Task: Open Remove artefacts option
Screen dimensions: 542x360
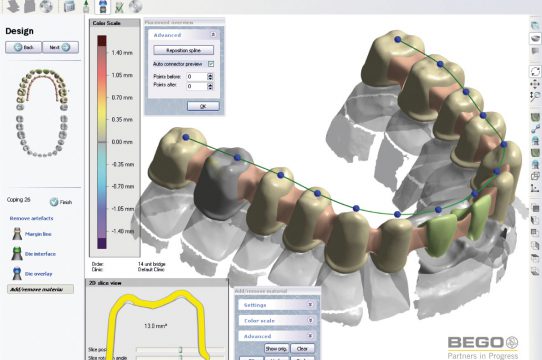Action: [31, 218]
